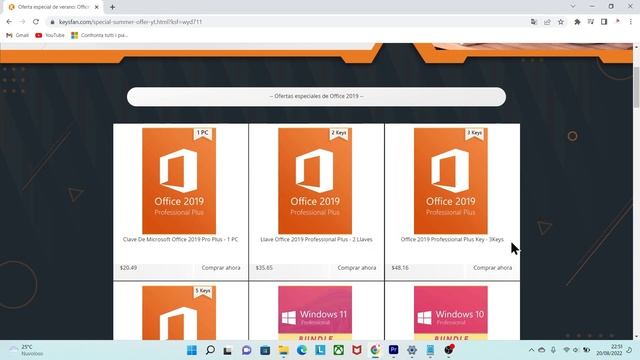Click Llave Office 2019 Professional Plus - 2 Llaves
Image resolution: width=640 pixels, height=360 pixels.
click(x=316, y=240)
